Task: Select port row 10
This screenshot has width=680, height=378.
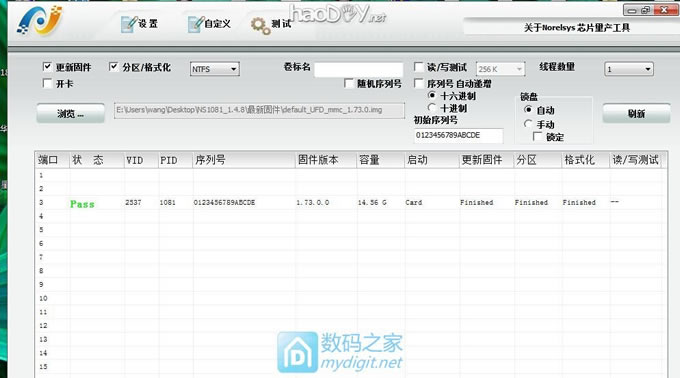Action: pyautogui.click(x=350, y=298)
